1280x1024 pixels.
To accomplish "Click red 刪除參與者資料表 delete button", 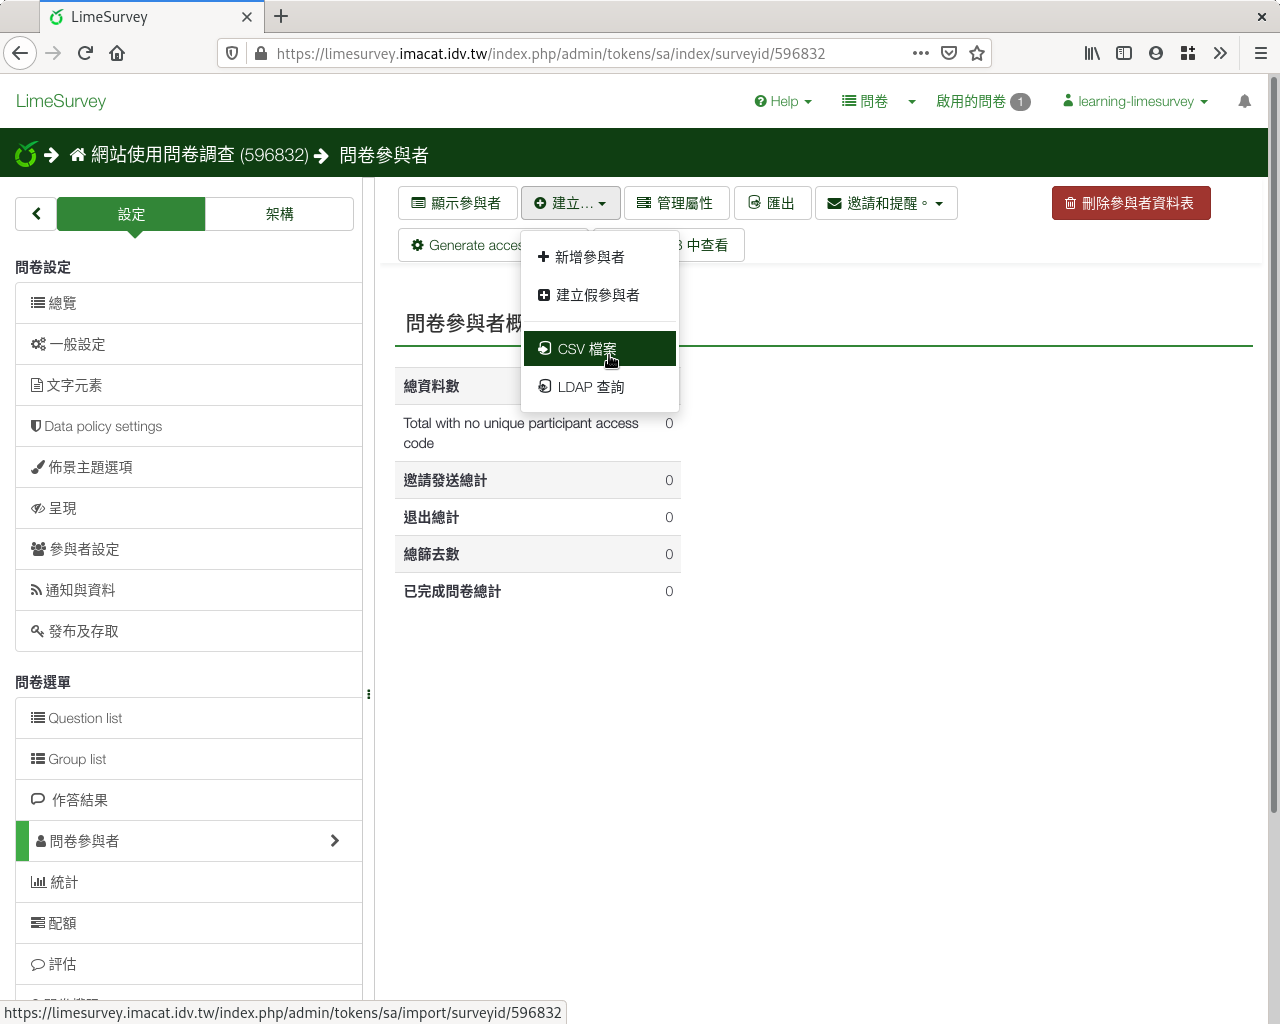I will point(1131,203).
